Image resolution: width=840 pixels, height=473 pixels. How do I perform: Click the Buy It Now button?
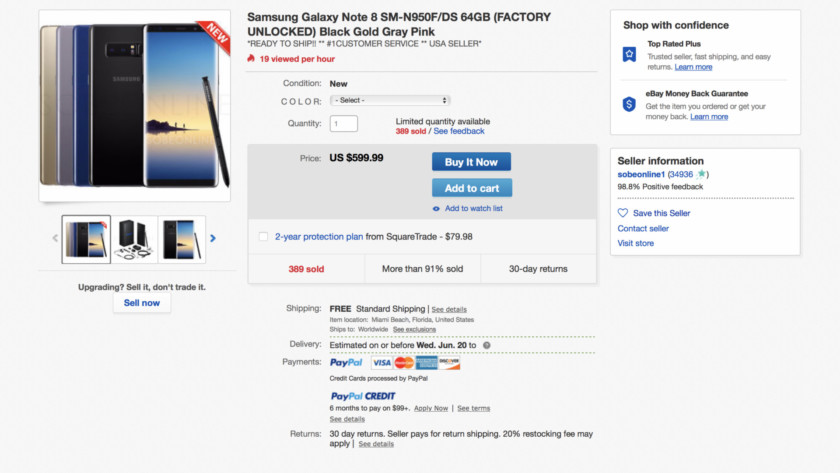click(471, 162)
